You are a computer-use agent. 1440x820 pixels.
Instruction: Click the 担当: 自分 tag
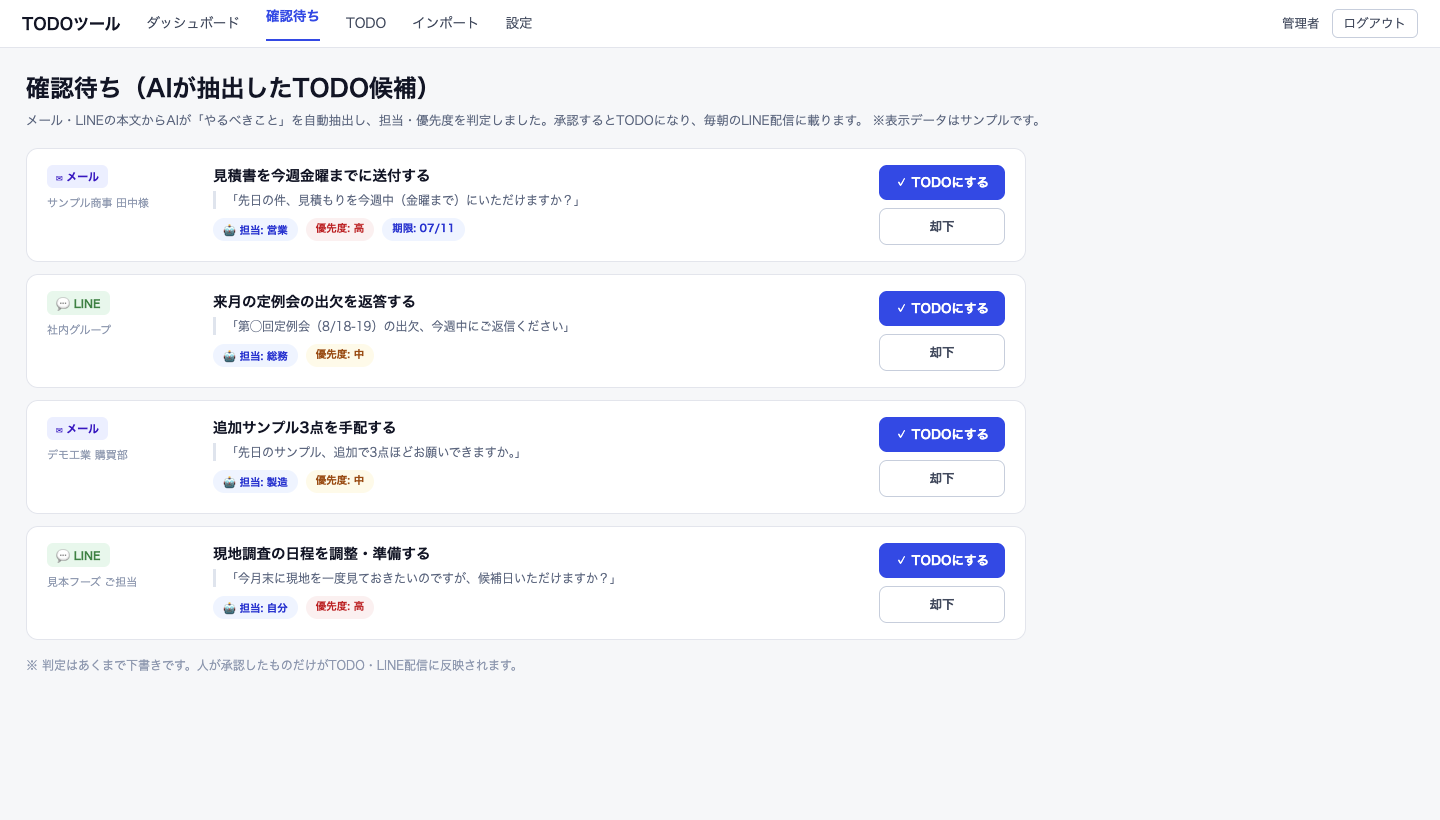[255, 607]
